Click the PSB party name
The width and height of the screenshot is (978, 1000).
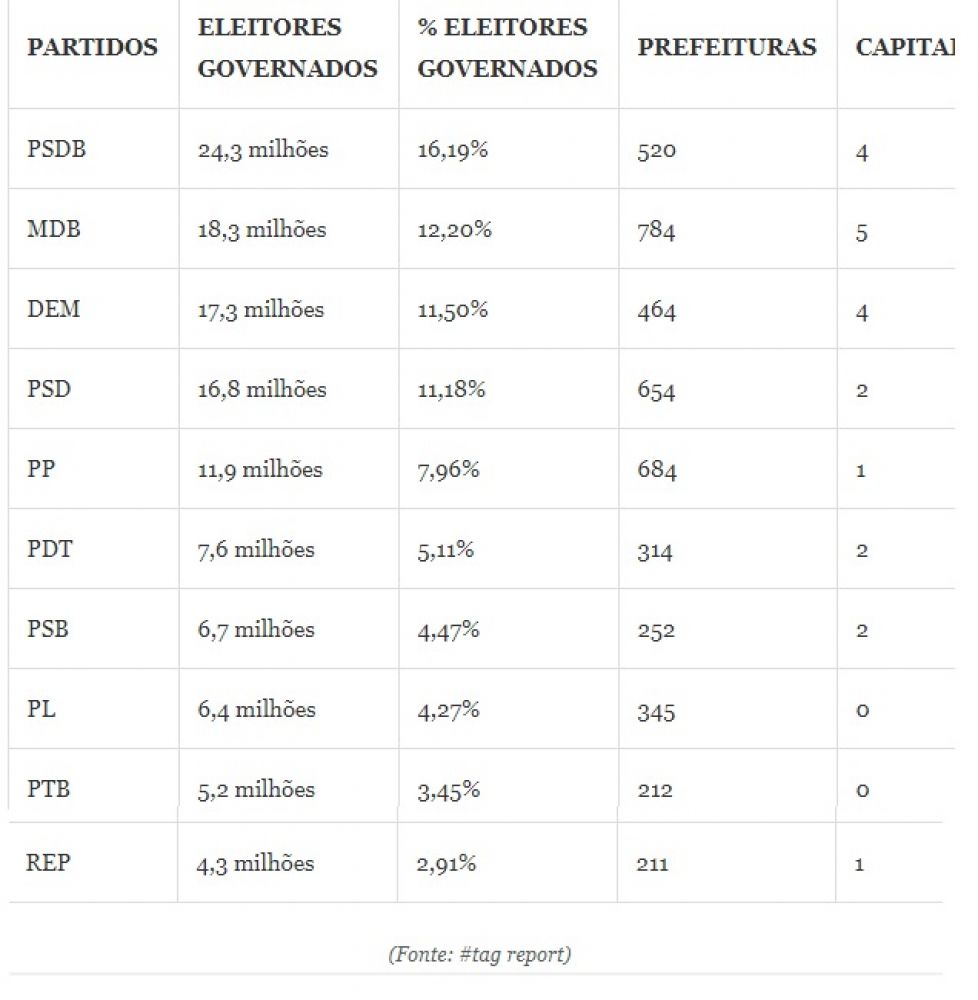click(x=48, y=630)
